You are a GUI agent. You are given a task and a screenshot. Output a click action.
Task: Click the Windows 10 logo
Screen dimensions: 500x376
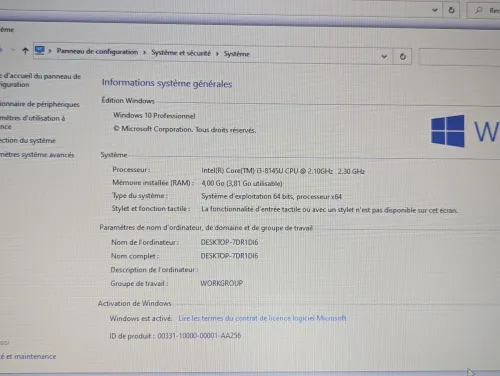click(x=465, y=131)
